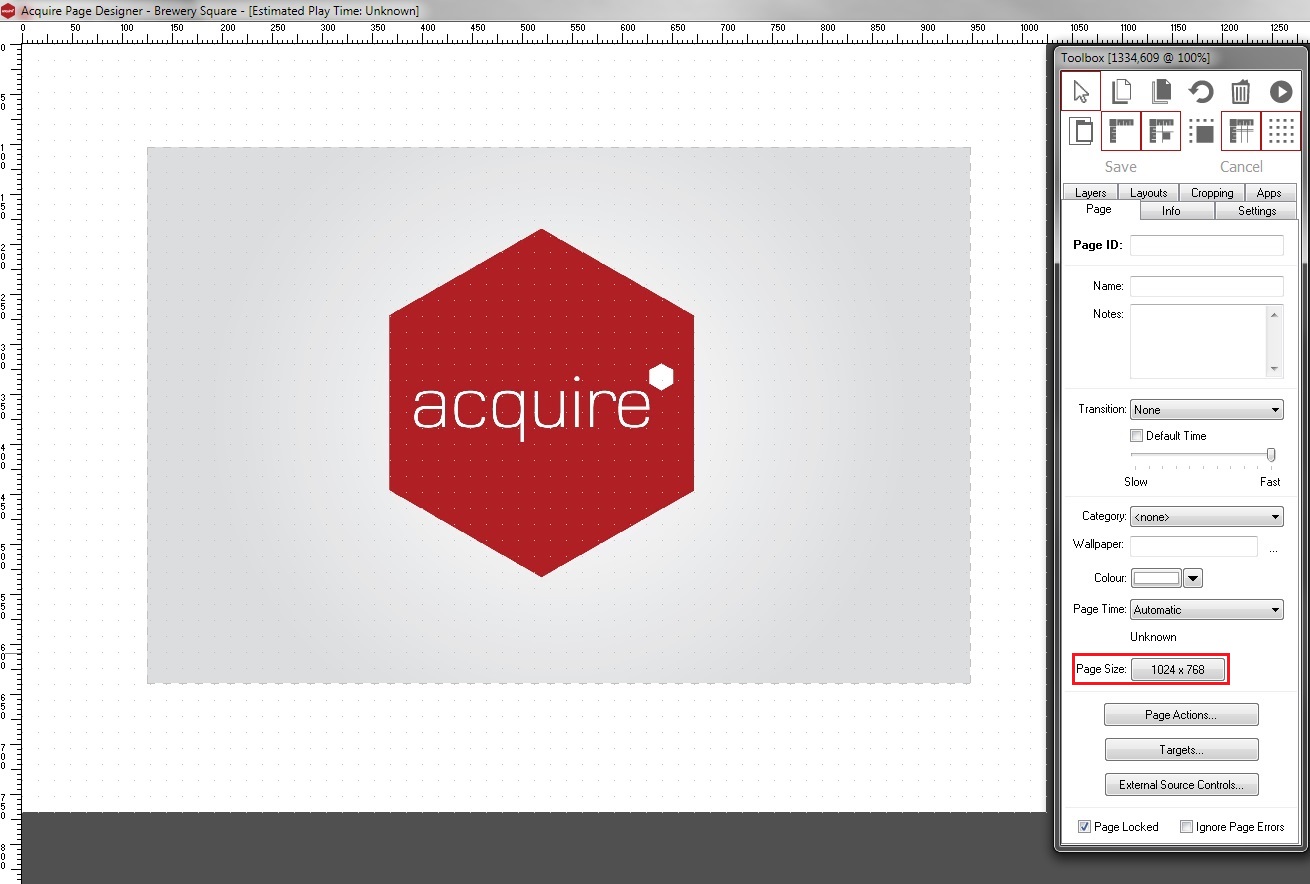Click the Targets button

pyautogui.click(x=1181, y=750)
